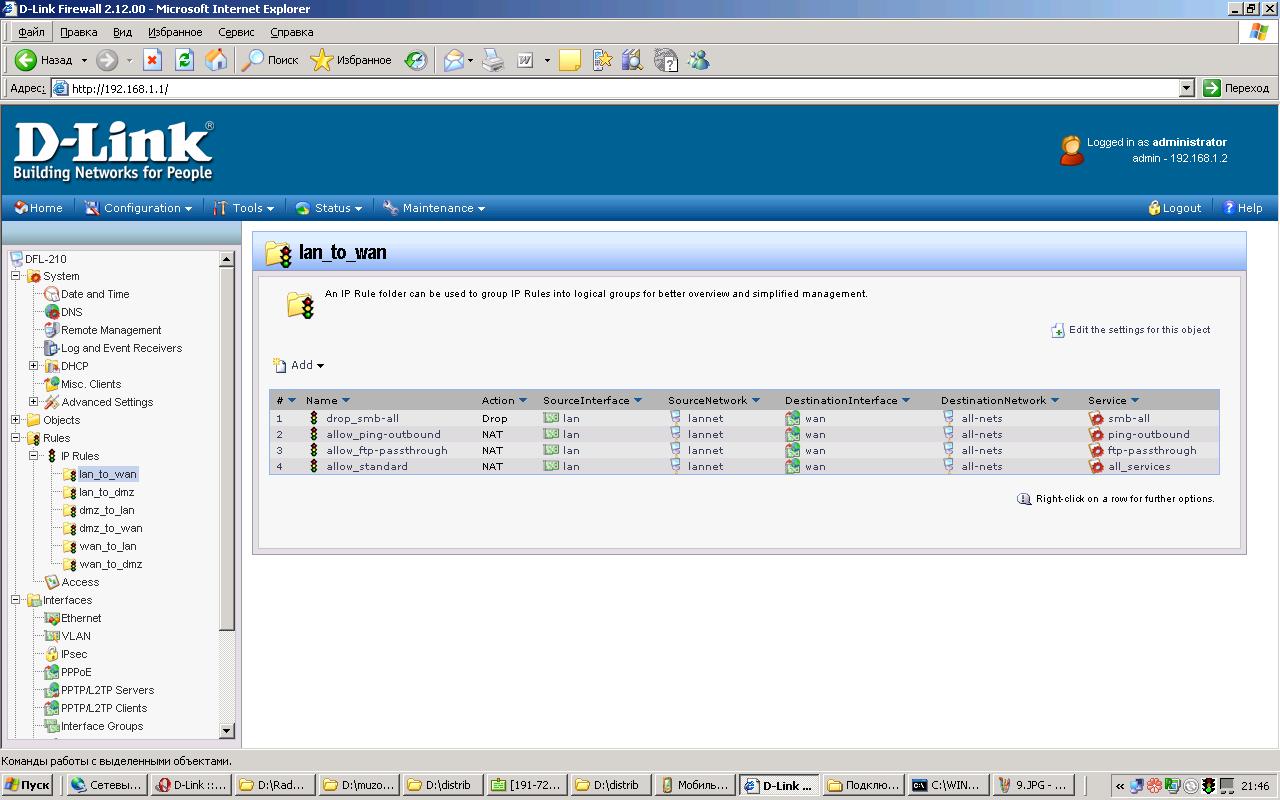Click the Access rules icon
This screenshot has width=1280, height=800.
tap(52, 582)
